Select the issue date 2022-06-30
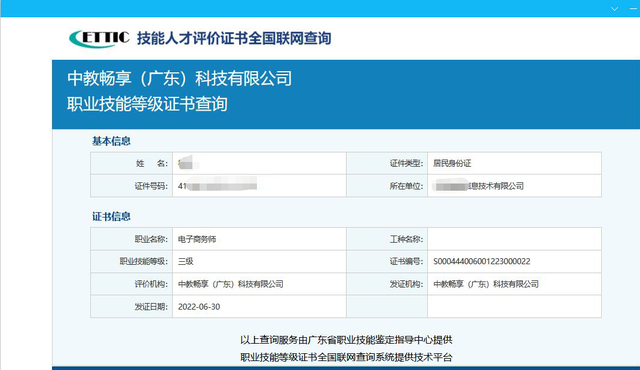Viewport: 640px width, 370px height. click(199, 307)
